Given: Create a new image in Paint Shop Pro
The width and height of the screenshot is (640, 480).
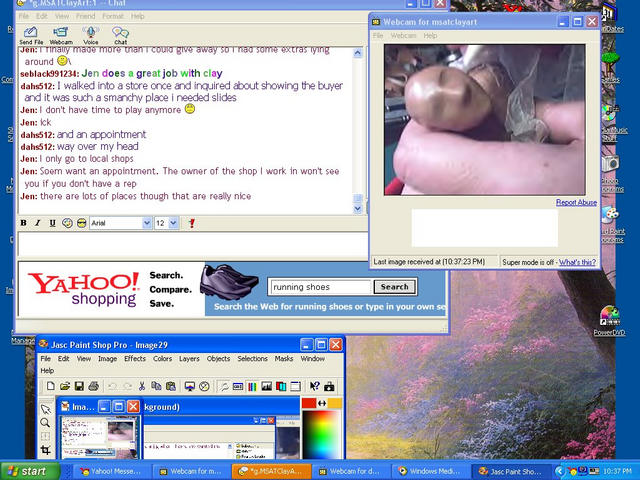Looking at the screenshot, I should pos(51,386).
